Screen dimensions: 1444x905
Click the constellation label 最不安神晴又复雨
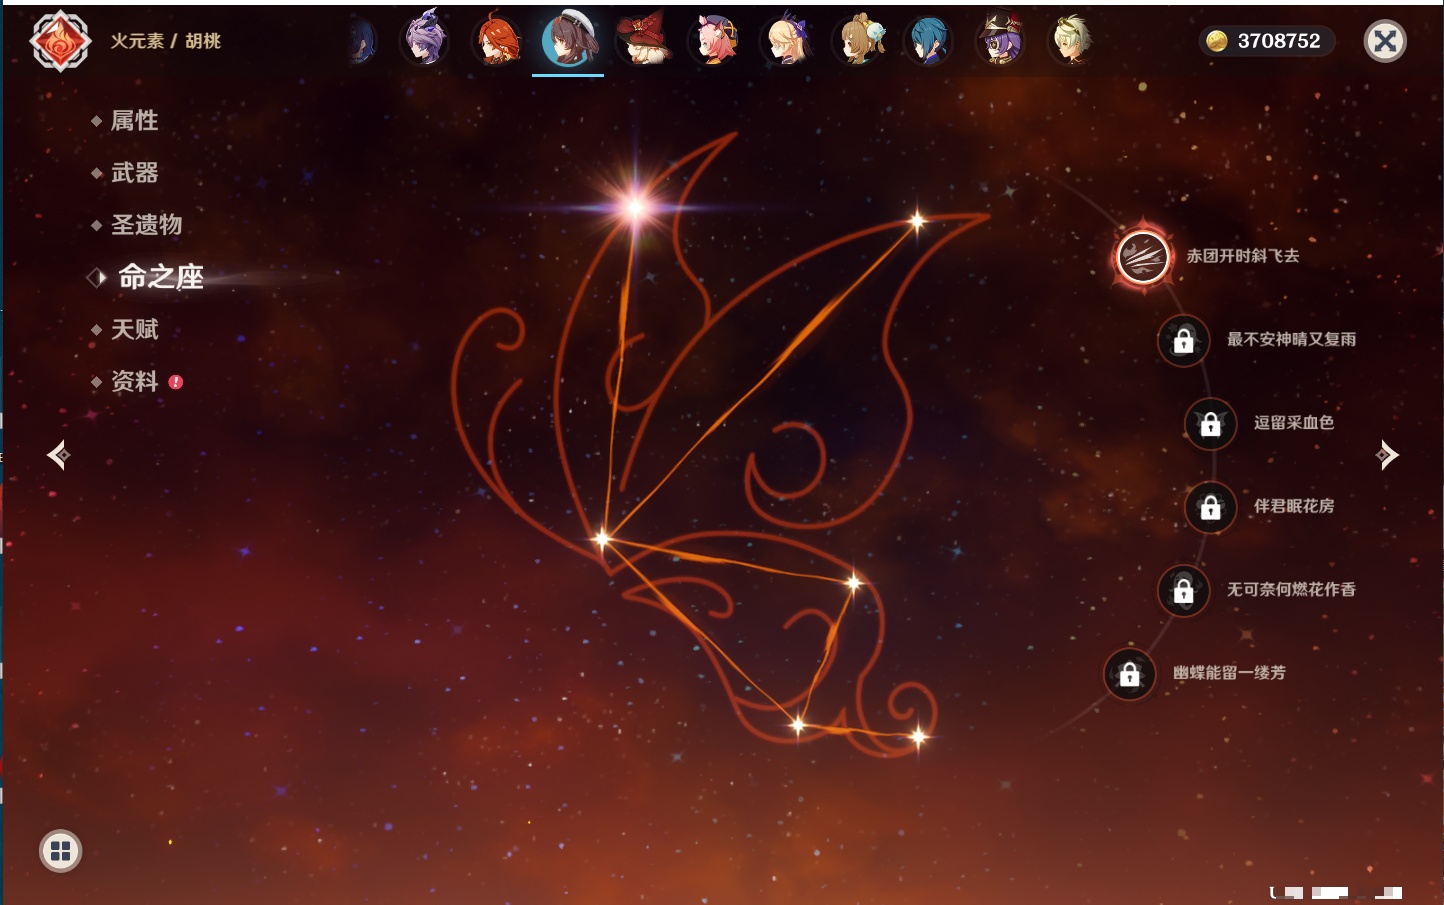pos(1292,339)
